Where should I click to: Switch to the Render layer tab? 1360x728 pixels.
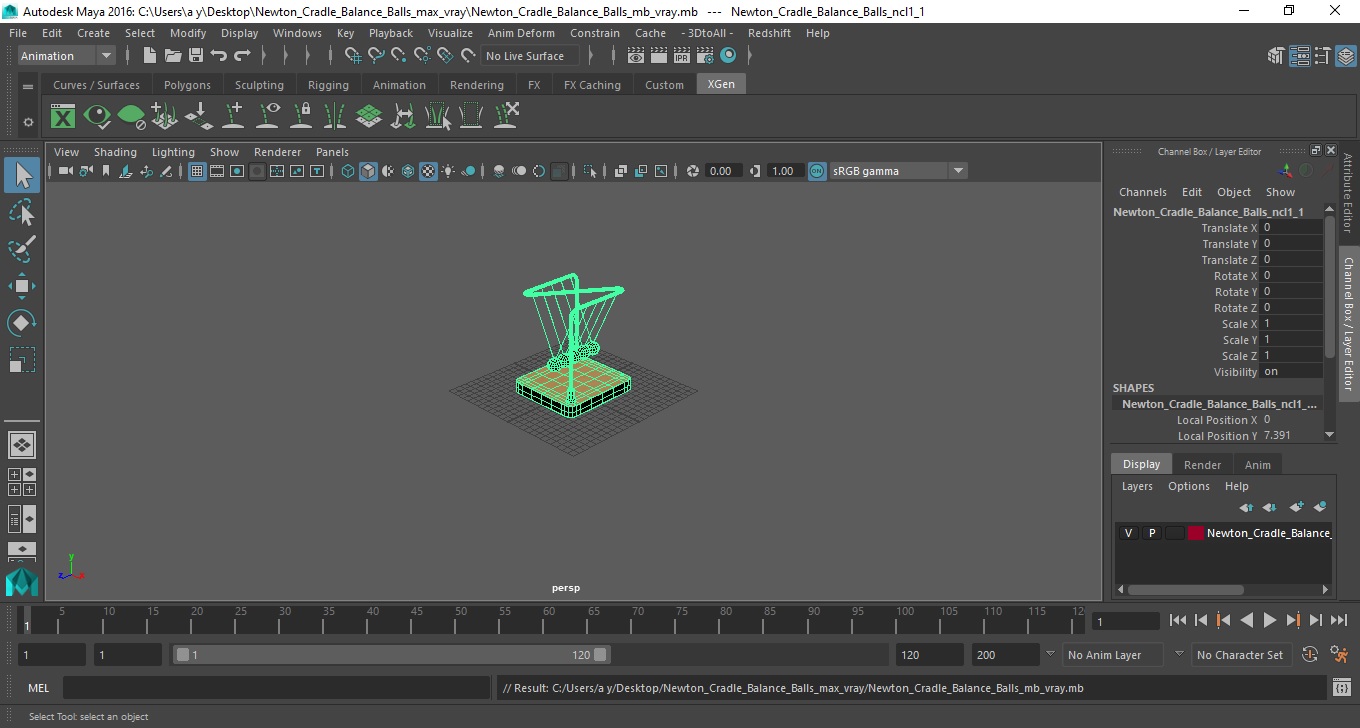click(x=1202, y=465)
